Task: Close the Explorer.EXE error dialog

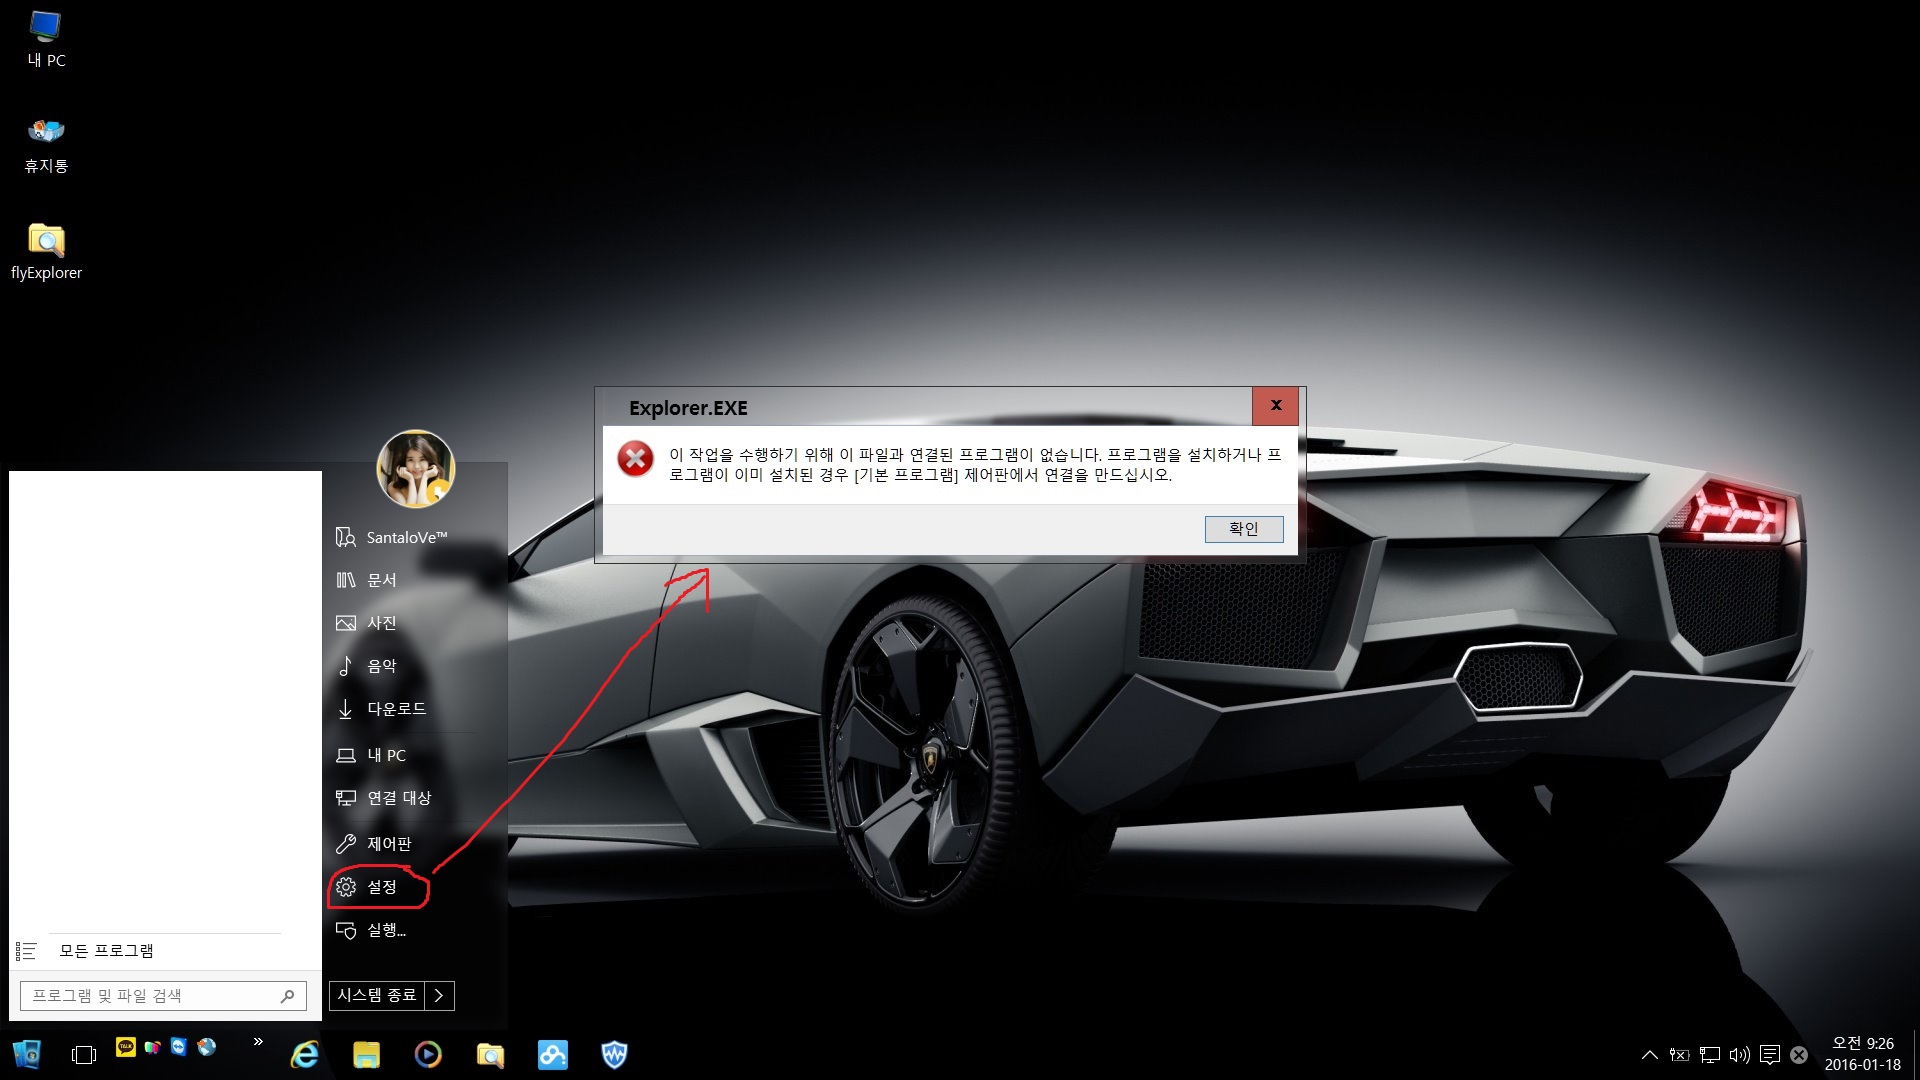Action: coord(1275,406)
